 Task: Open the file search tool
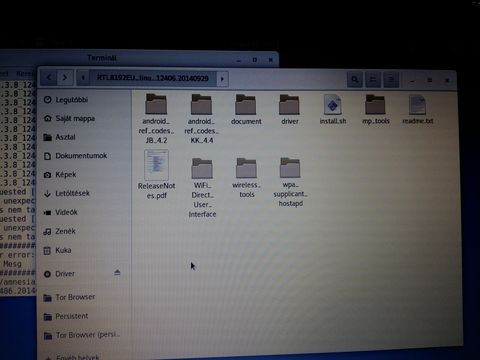(355, 80)
